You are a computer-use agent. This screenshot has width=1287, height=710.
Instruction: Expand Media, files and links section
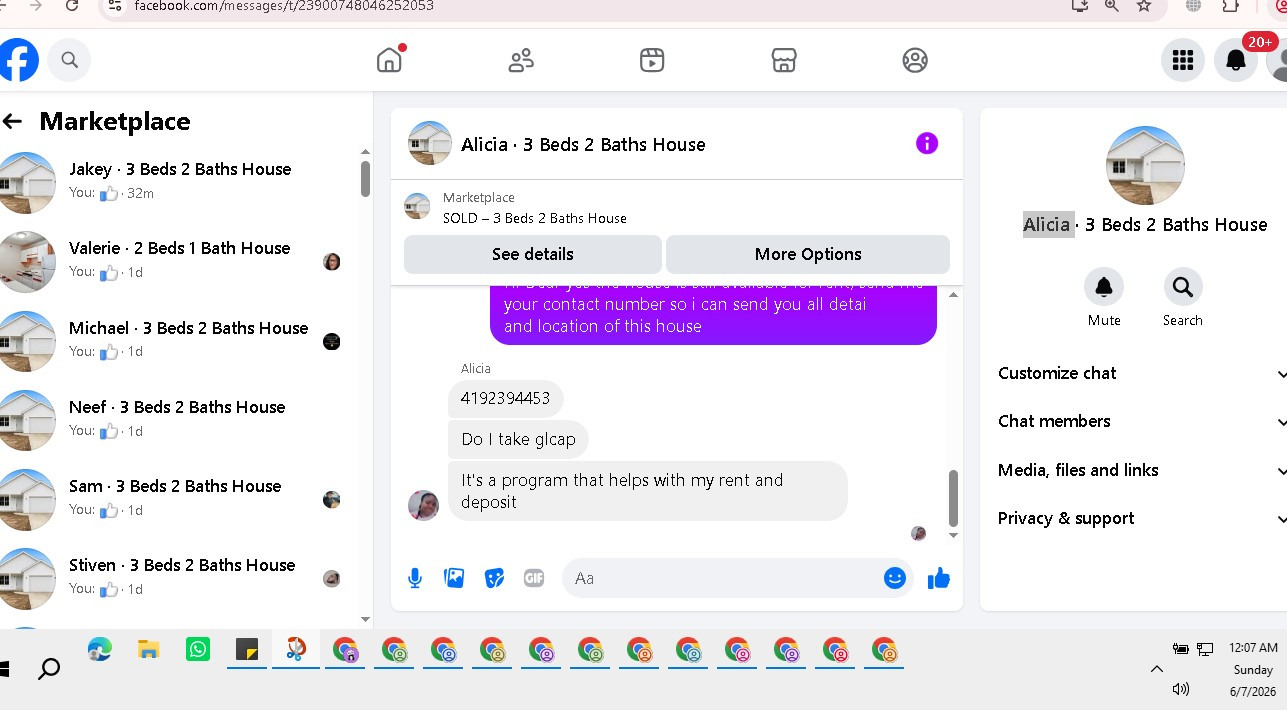(x=1141, y=470)
